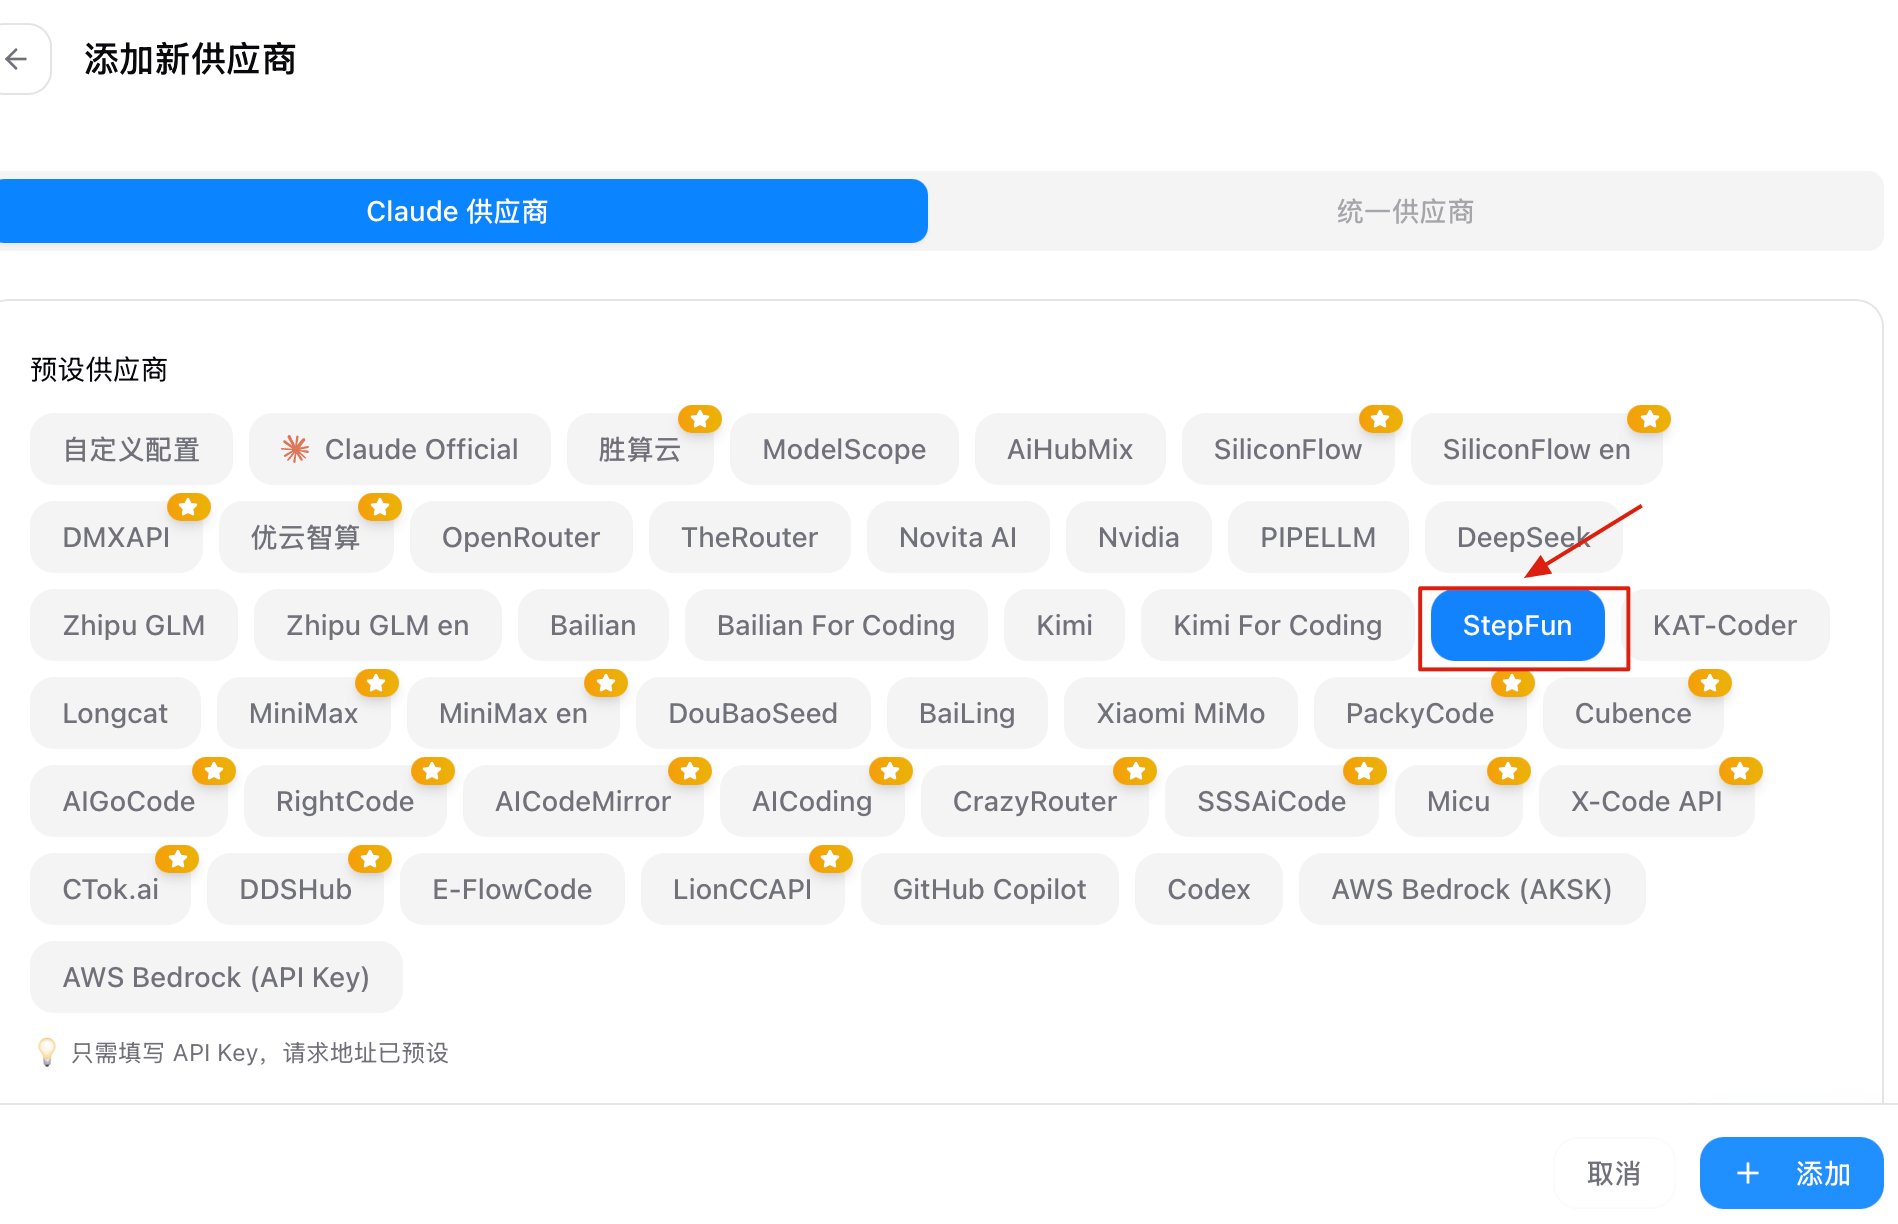Choose the AIGoCode provider
This screenshot has height=1224, width=1898.
(x=129, y=801)
